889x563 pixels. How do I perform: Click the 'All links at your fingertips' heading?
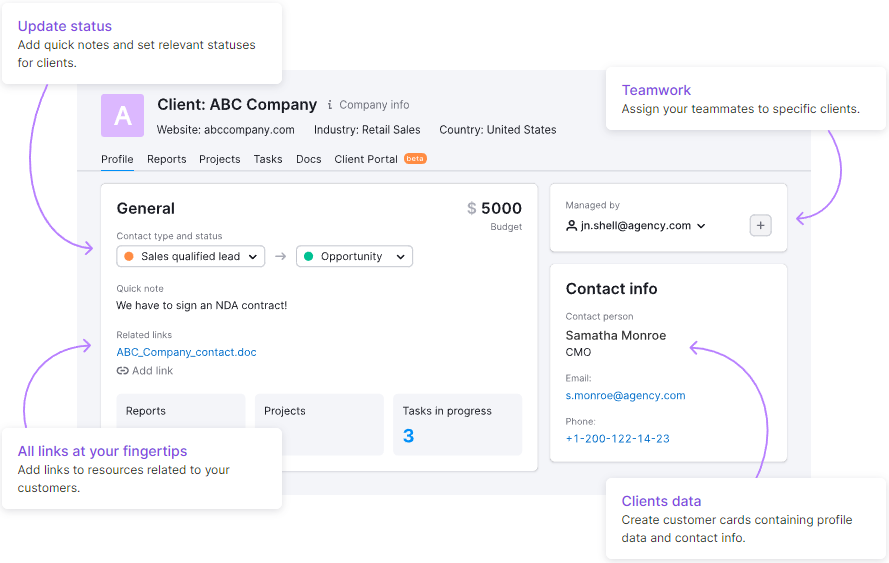coord(102,451)
